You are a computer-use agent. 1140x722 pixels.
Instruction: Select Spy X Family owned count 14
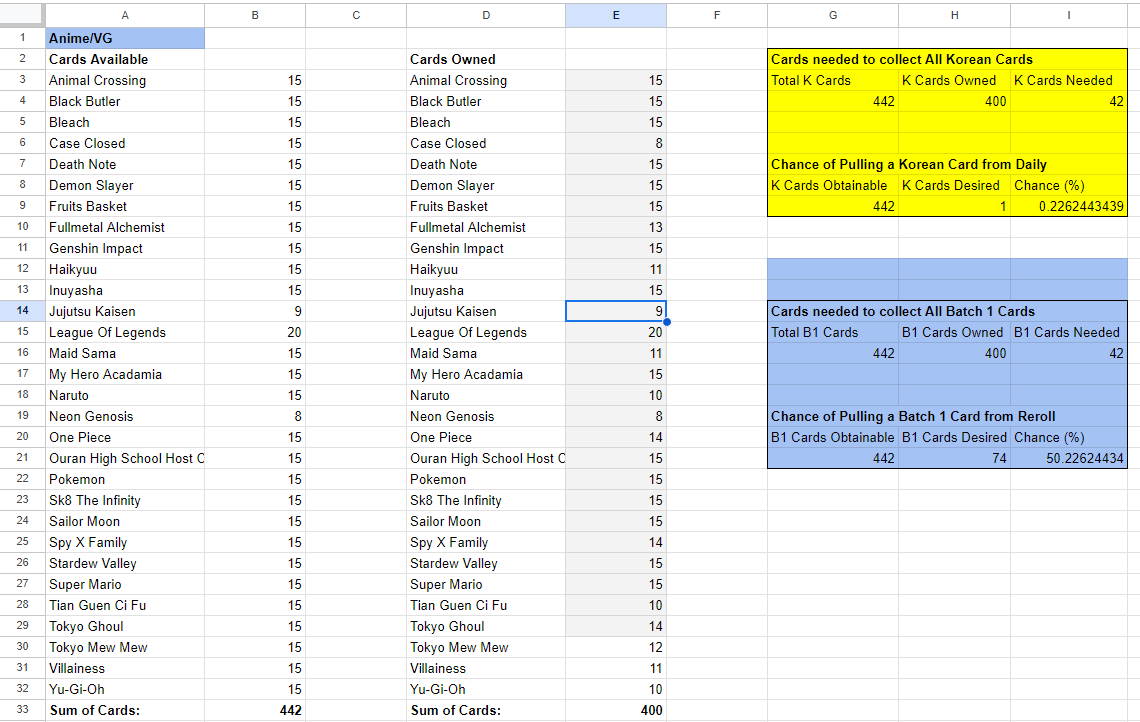(x=616, y=543)
